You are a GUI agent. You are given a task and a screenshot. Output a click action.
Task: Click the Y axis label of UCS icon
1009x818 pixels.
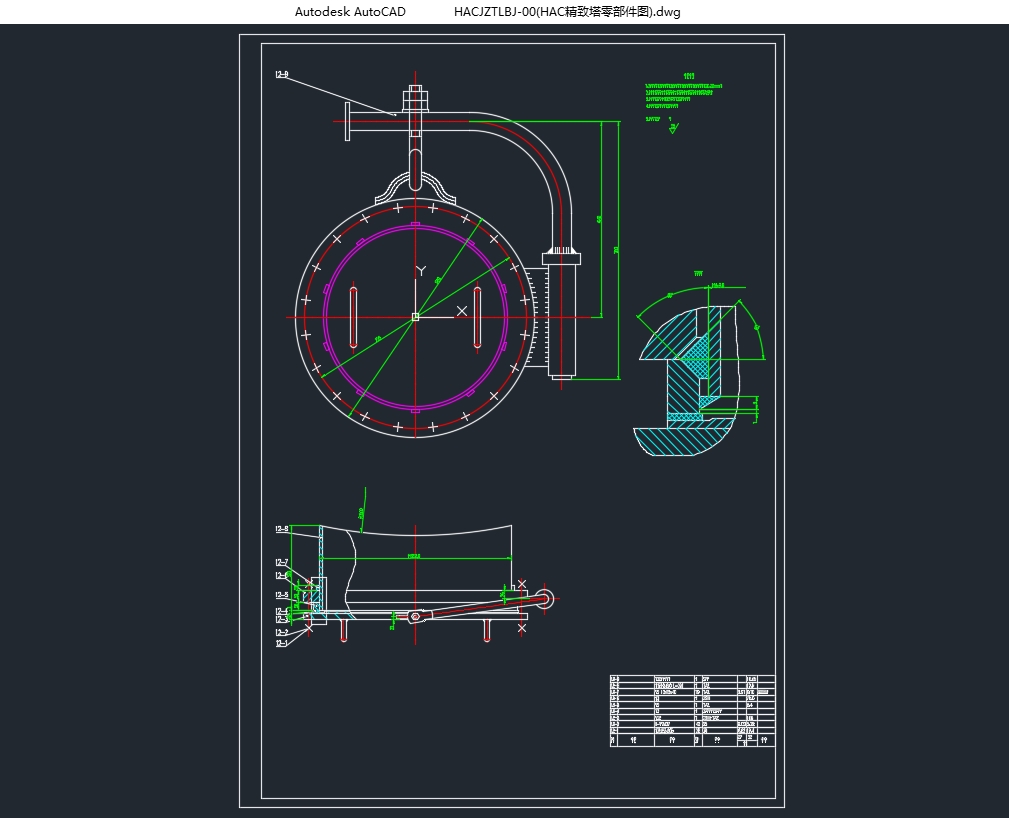[x=421, y=270]
